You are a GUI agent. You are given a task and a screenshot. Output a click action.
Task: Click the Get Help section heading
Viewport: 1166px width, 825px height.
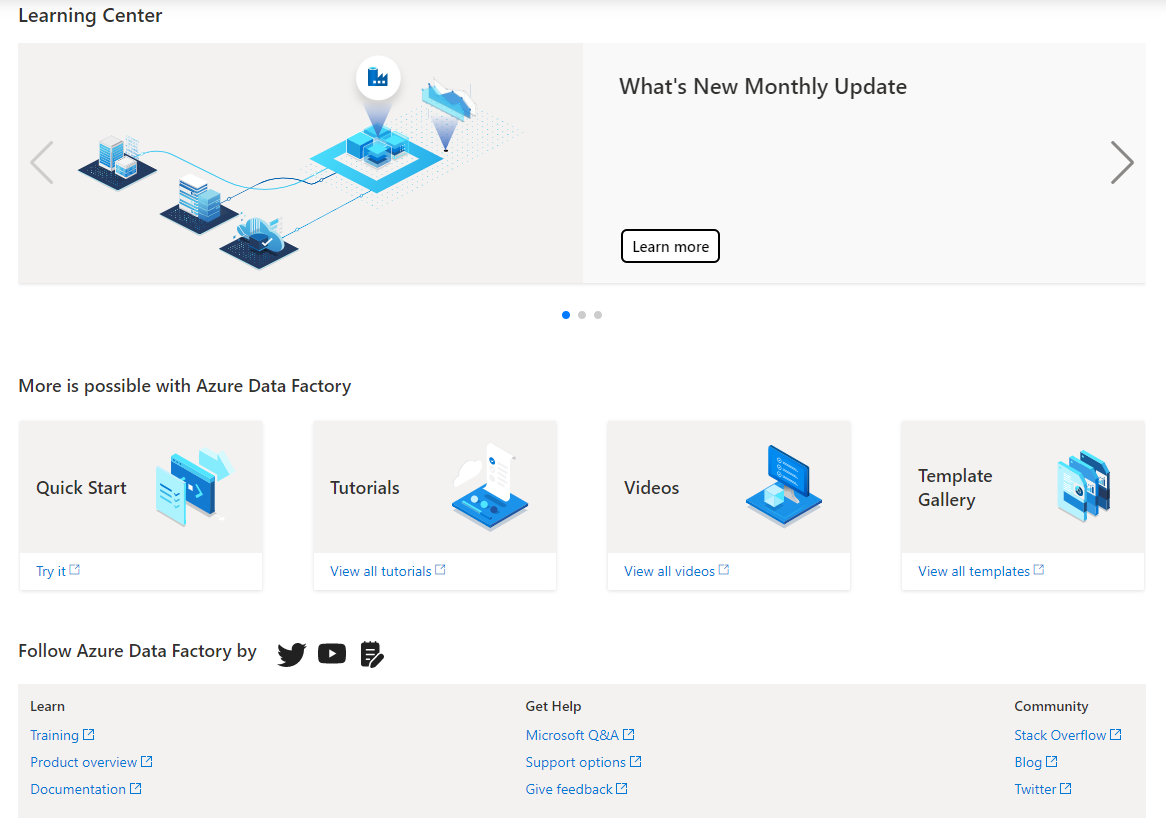click(553, 707)
